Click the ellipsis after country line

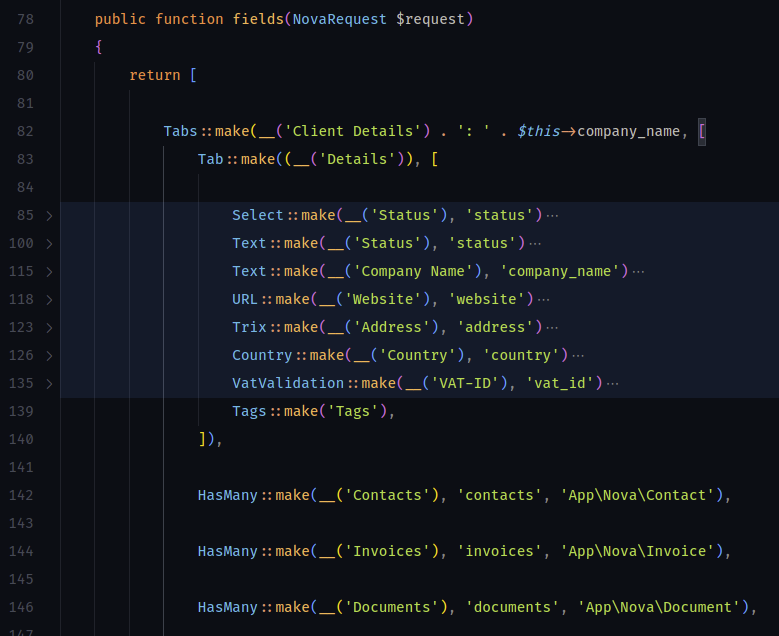click(x=578, y=356)
